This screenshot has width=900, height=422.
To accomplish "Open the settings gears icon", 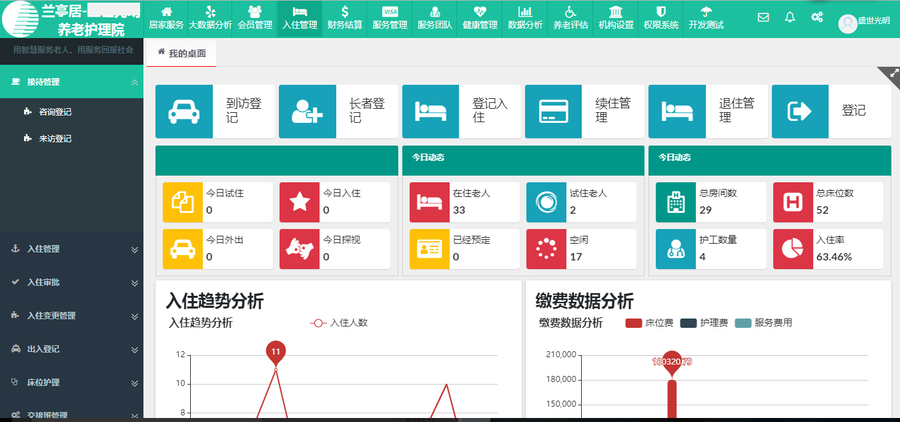I will (817, 17).
